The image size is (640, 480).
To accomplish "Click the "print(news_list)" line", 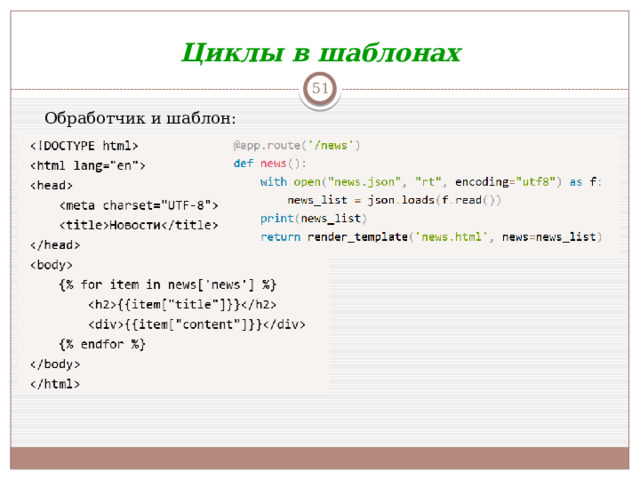I will 313,218.
